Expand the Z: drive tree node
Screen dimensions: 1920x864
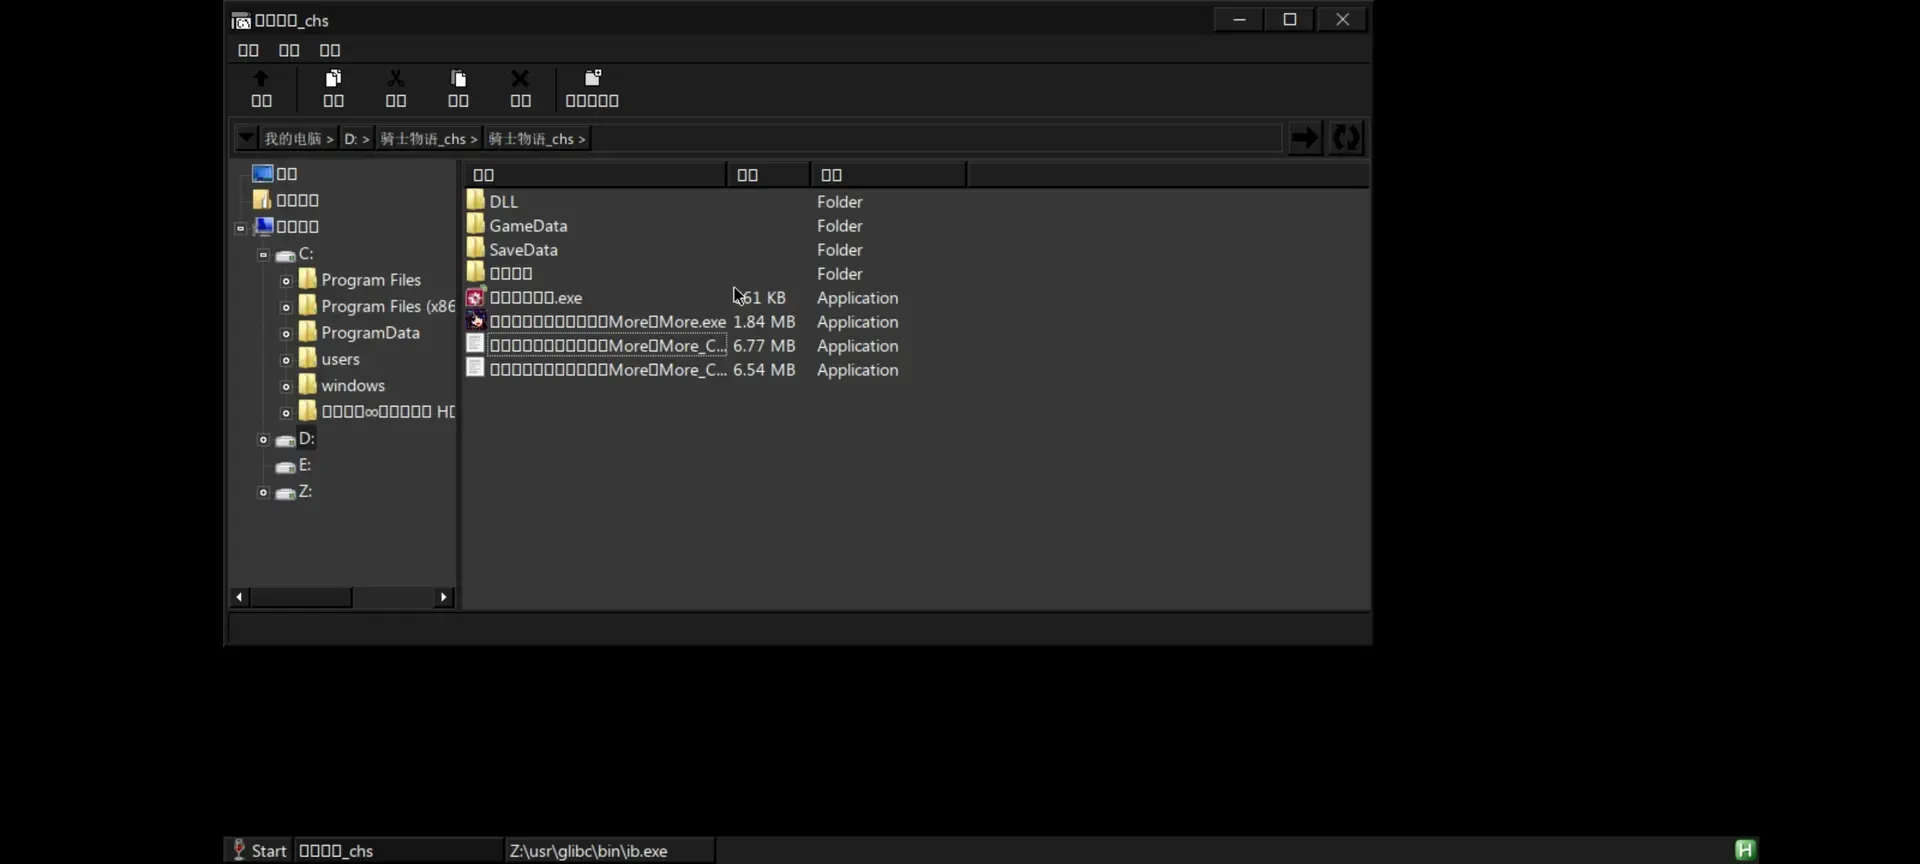coord(263,493)
